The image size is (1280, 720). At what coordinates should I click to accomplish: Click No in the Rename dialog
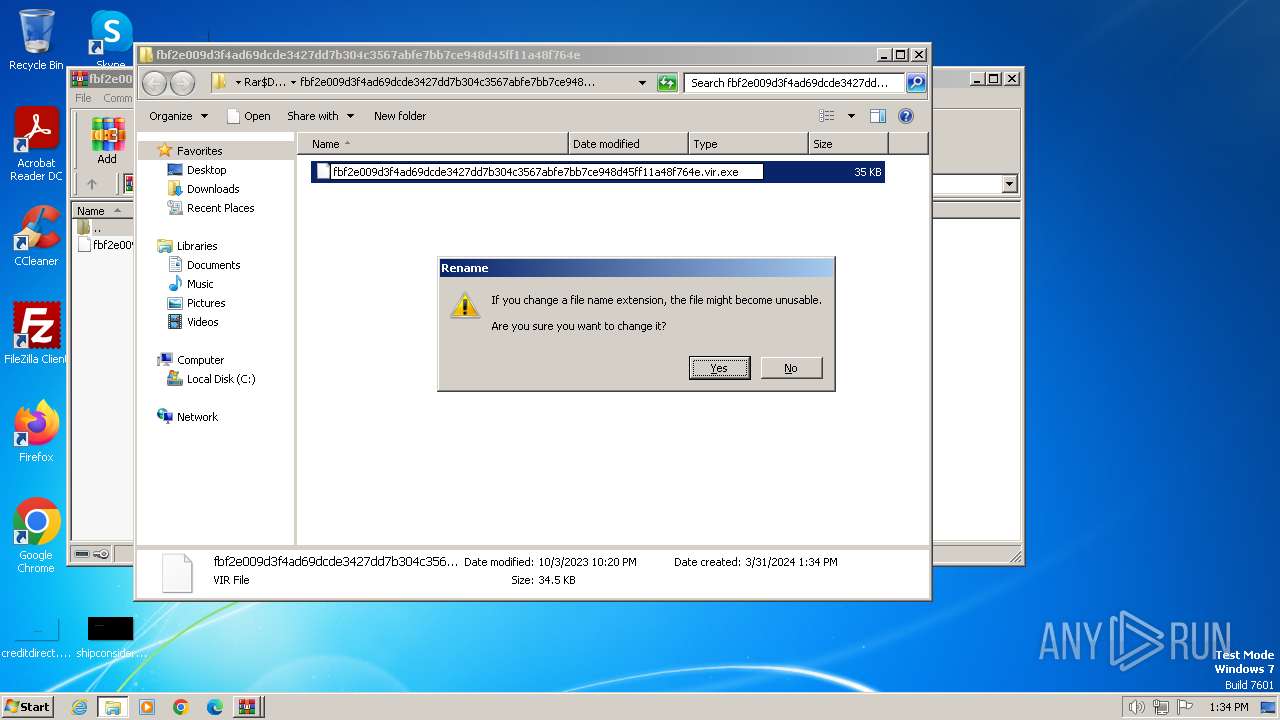coord(791,368)
